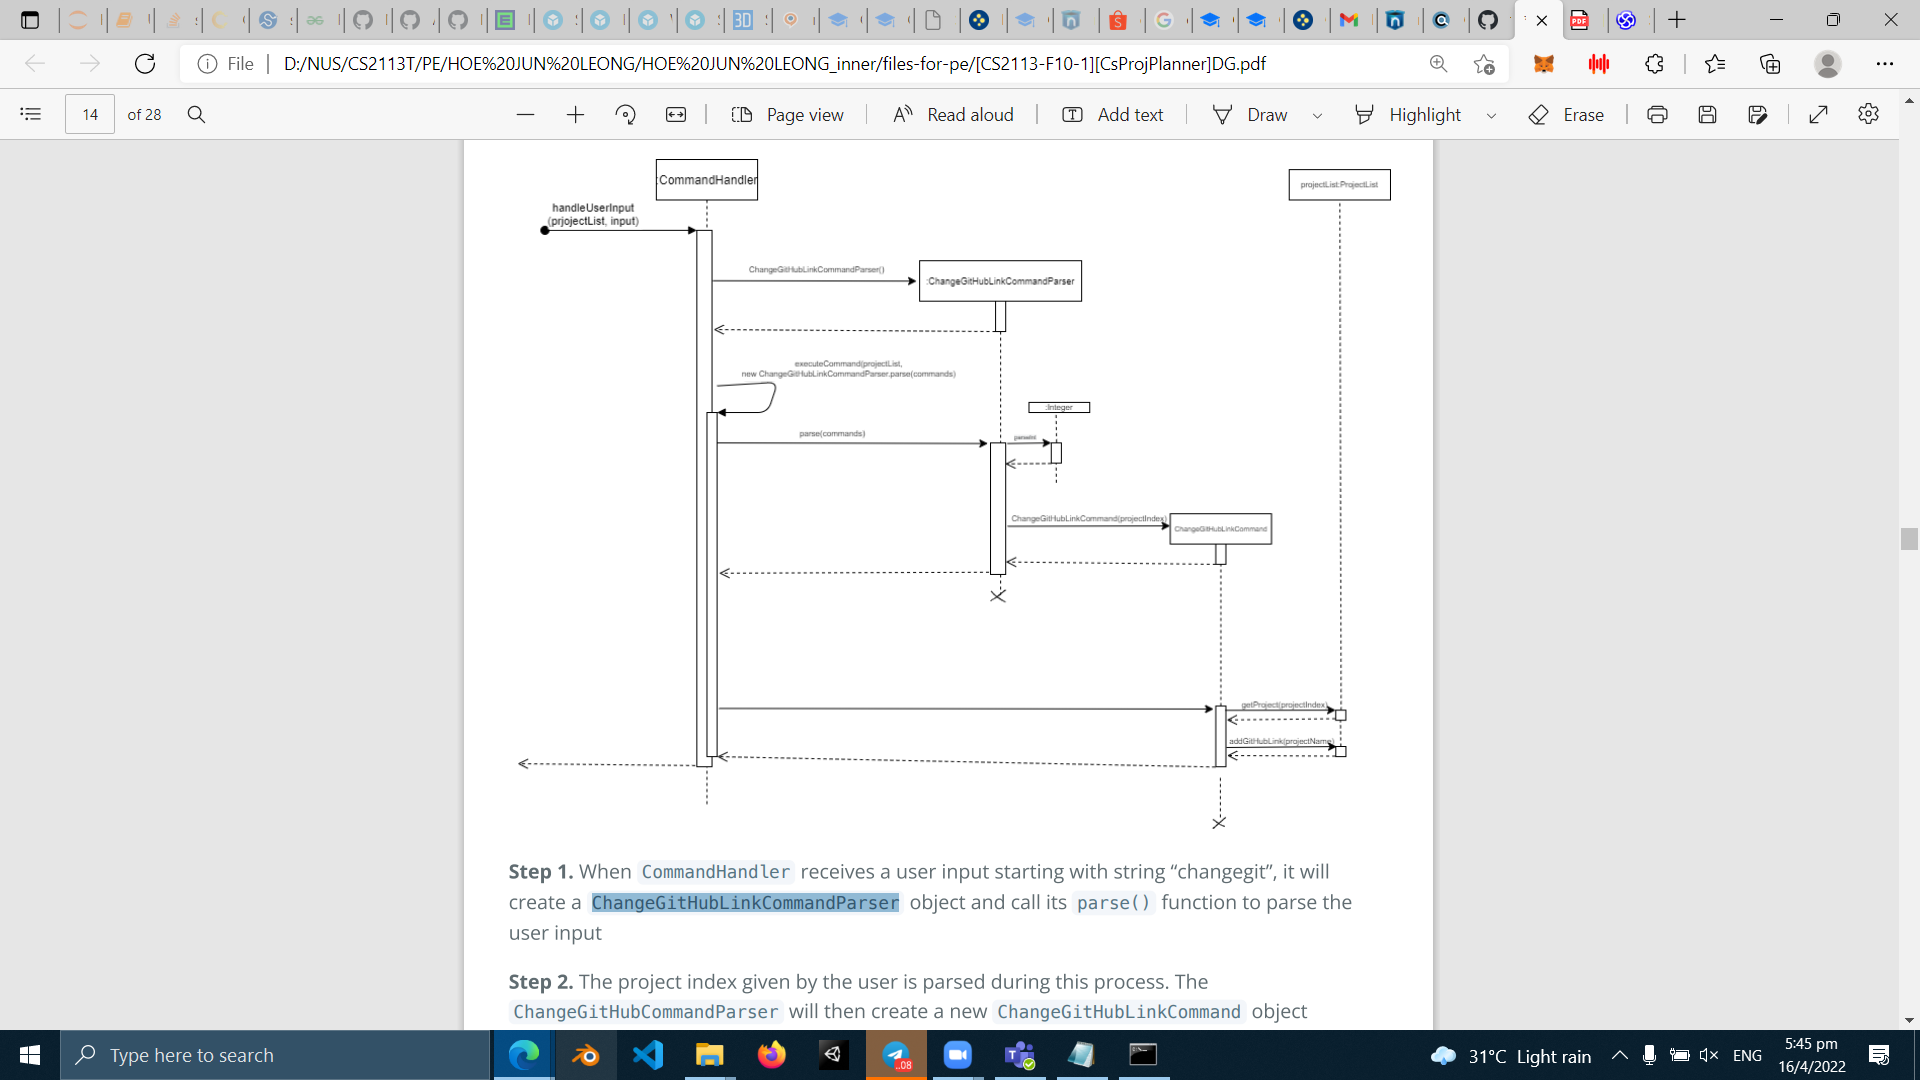Toggle the Erase tool

coord(1566,114)
